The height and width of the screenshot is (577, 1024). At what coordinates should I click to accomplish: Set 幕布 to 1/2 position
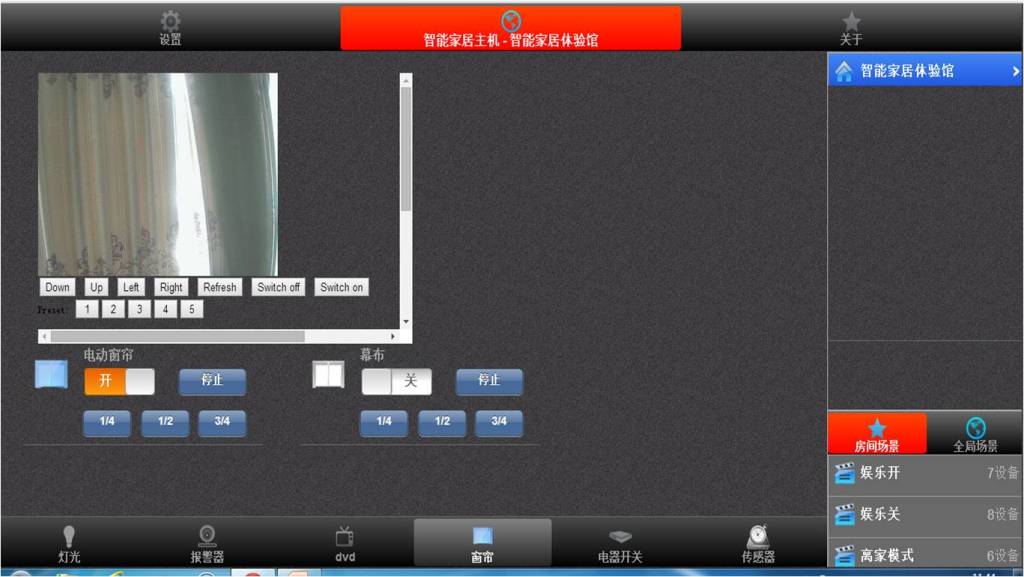442,422
